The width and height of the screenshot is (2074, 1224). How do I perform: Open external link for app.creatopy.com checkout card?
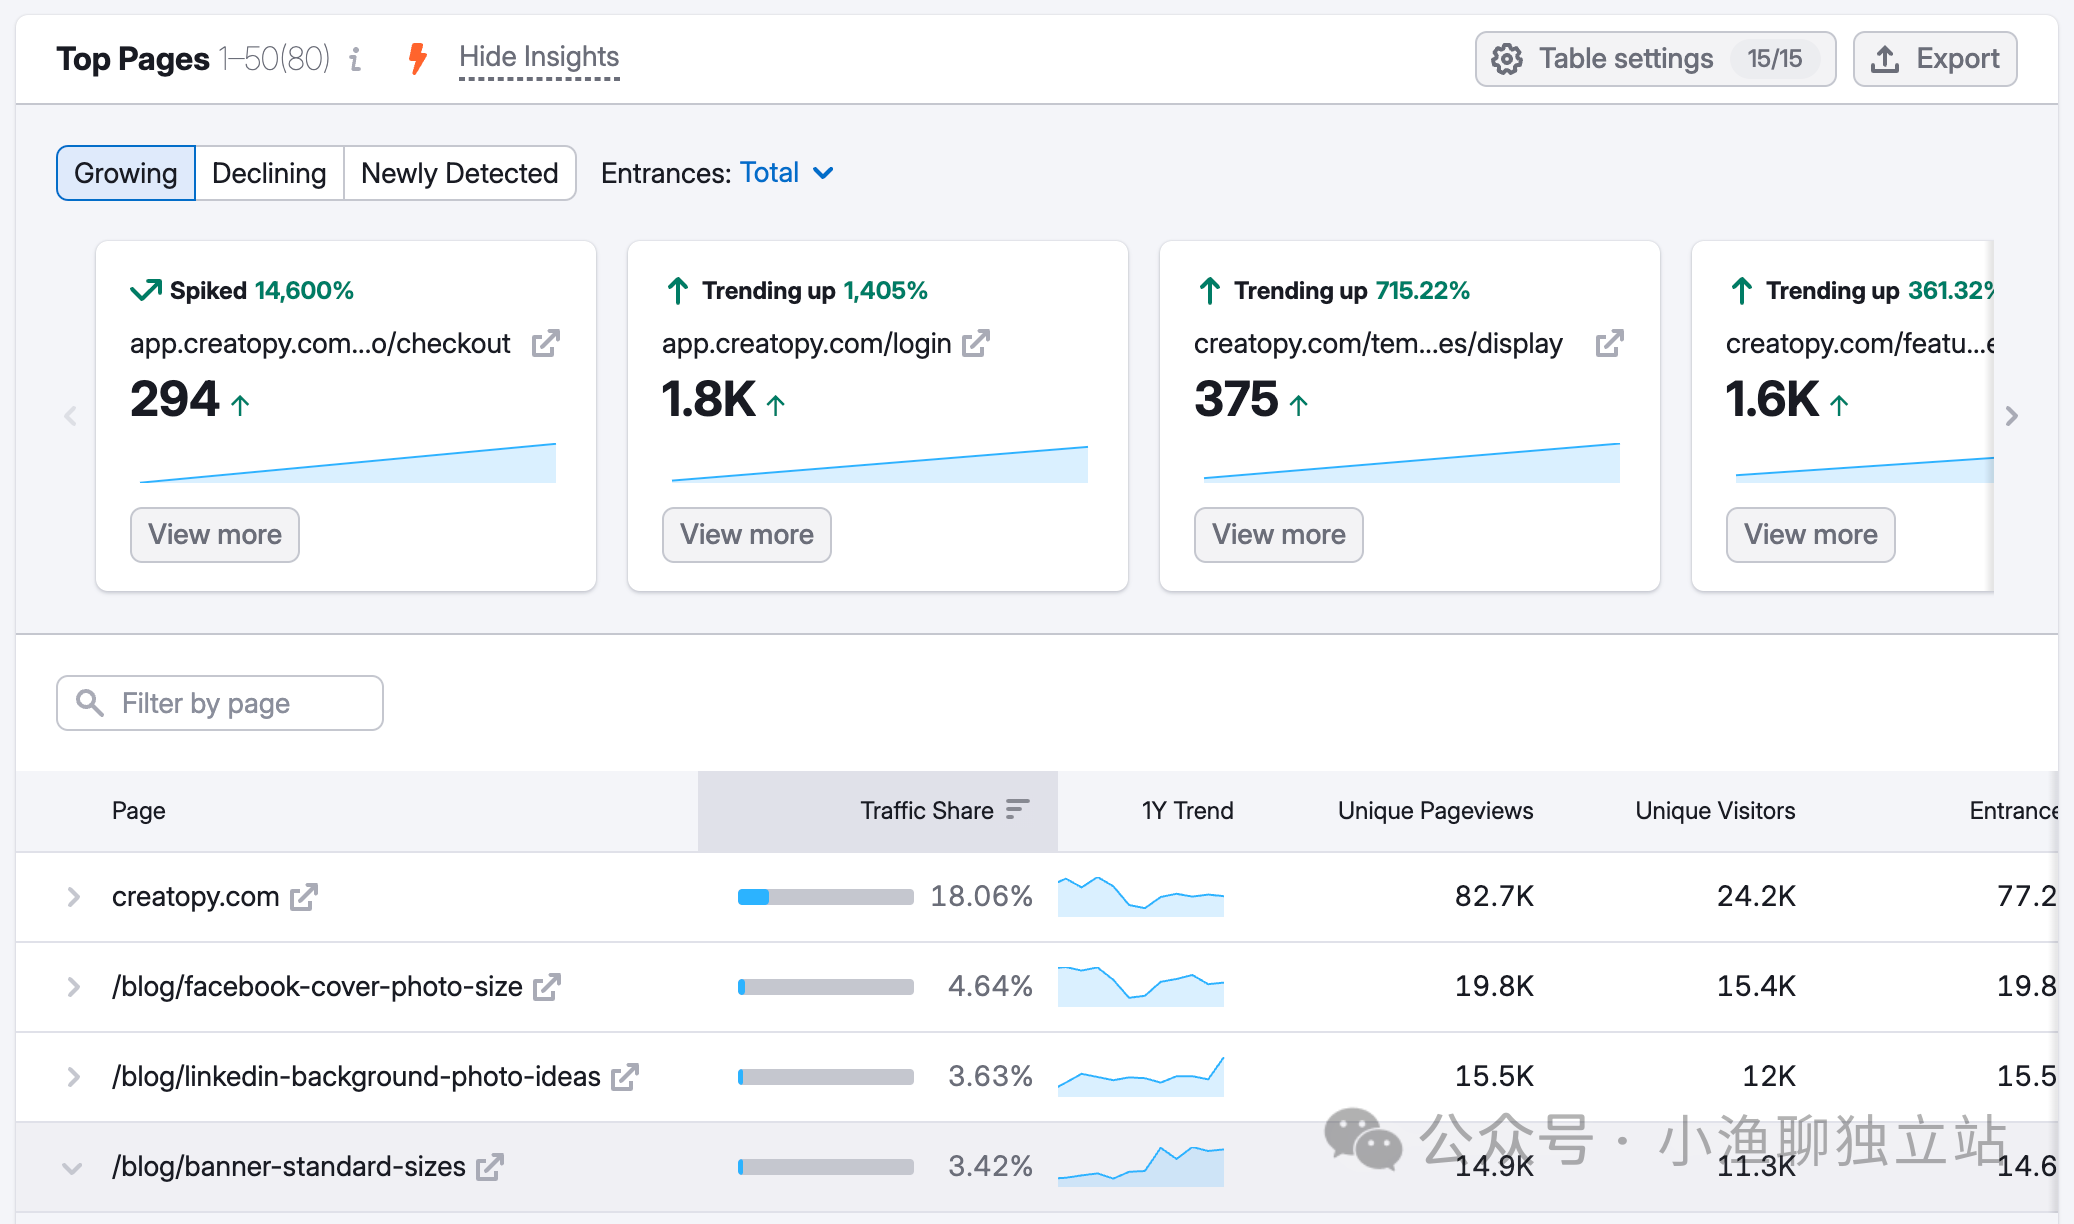pyautogui.click(x=545, y=344)
